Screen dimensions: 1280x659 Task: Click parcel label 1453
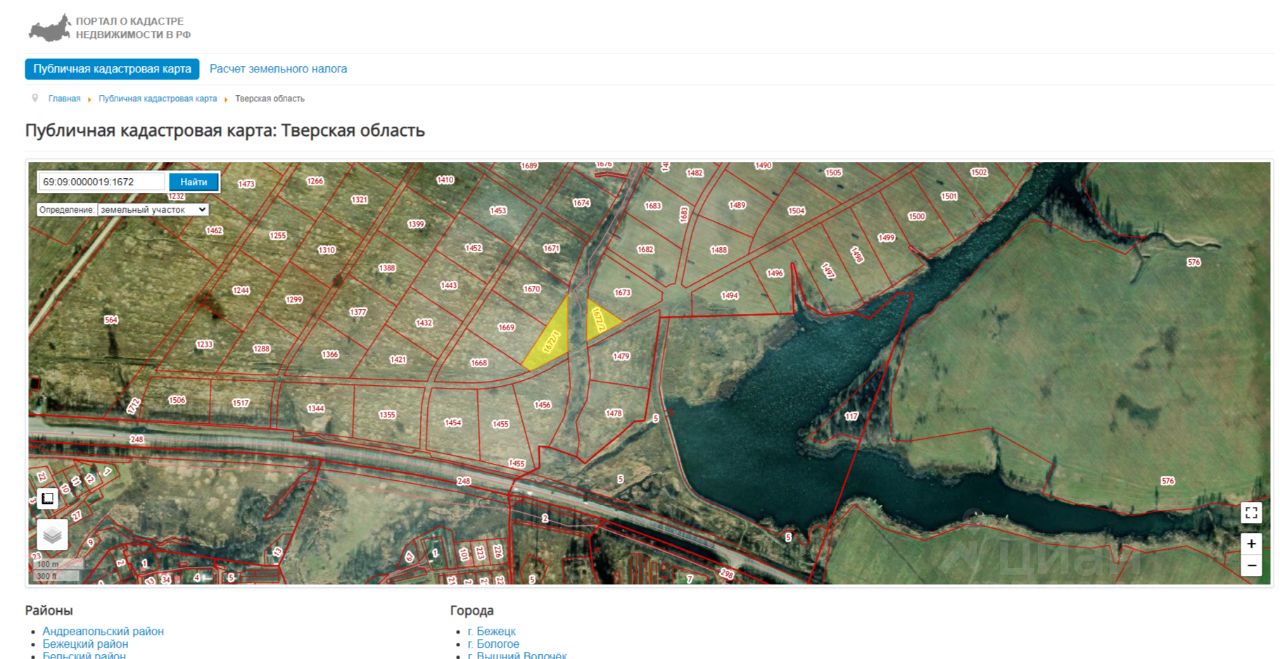[x=498, y=211]
